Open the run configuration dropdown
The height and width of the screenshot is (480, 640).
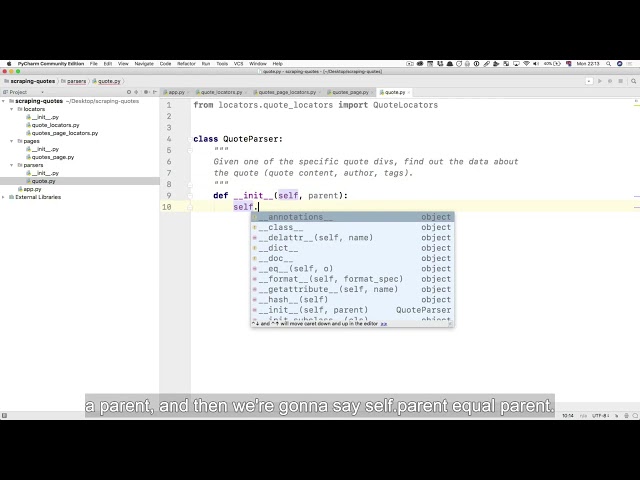tap(589, 81)
